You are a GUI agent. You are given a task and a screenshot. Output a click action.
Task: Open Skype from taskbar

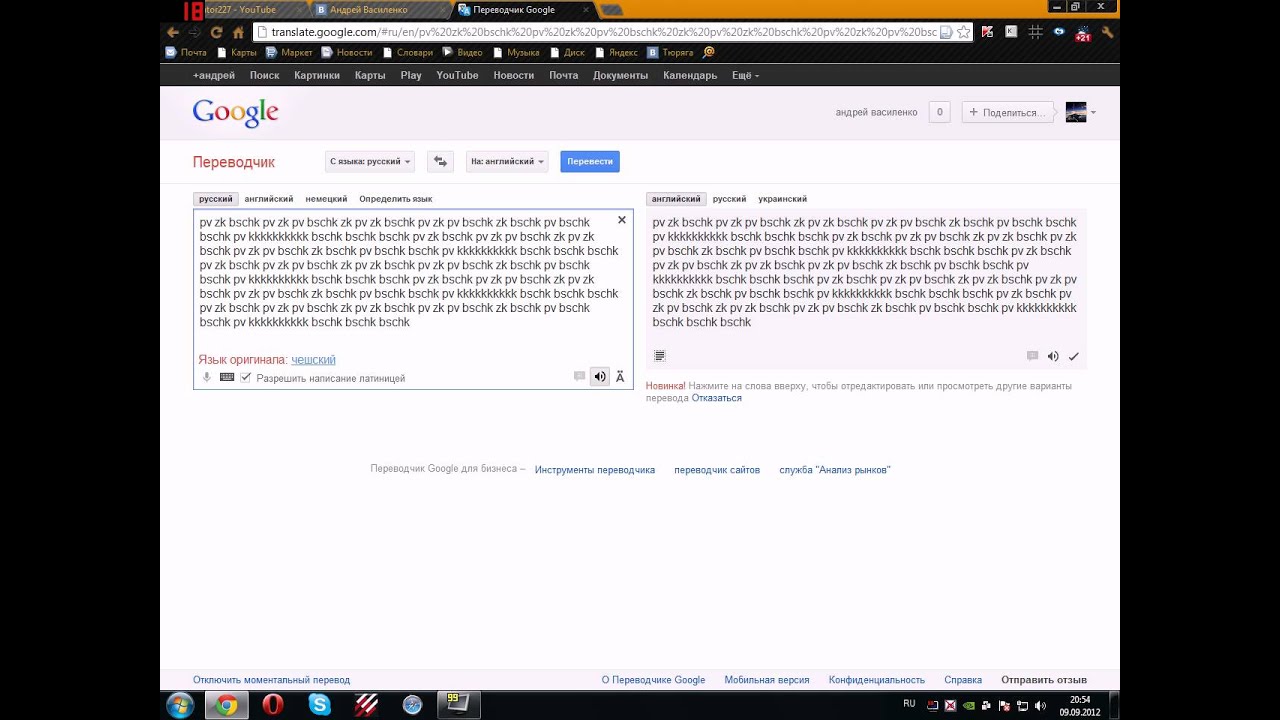click(319, 705)
